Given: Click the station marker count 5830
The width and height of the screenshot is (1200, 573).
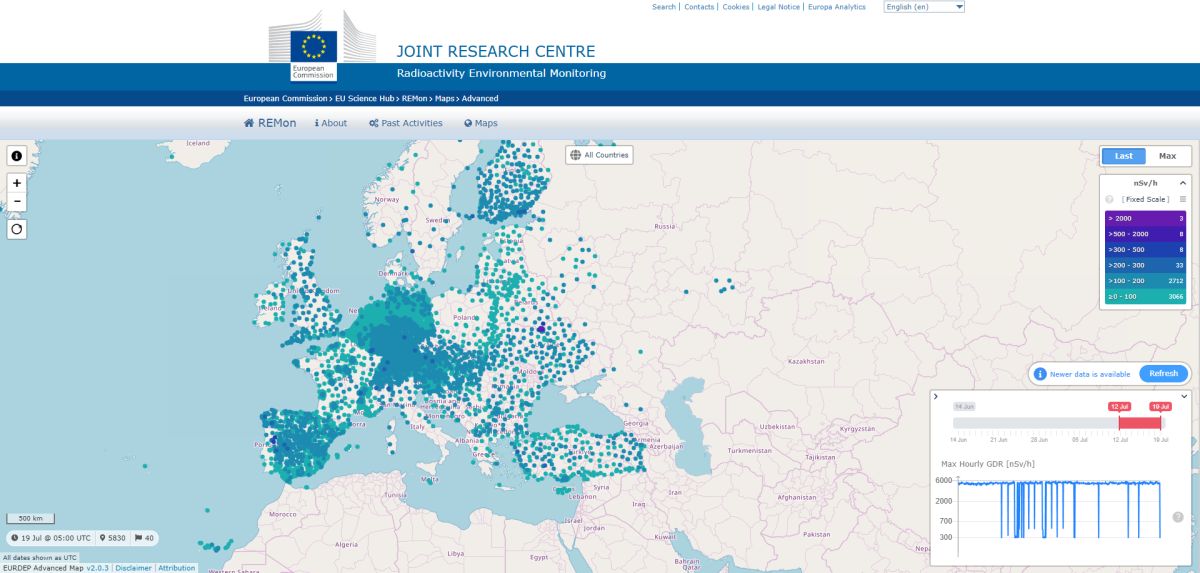Looking at the screenshot, I should pos(111,538).
